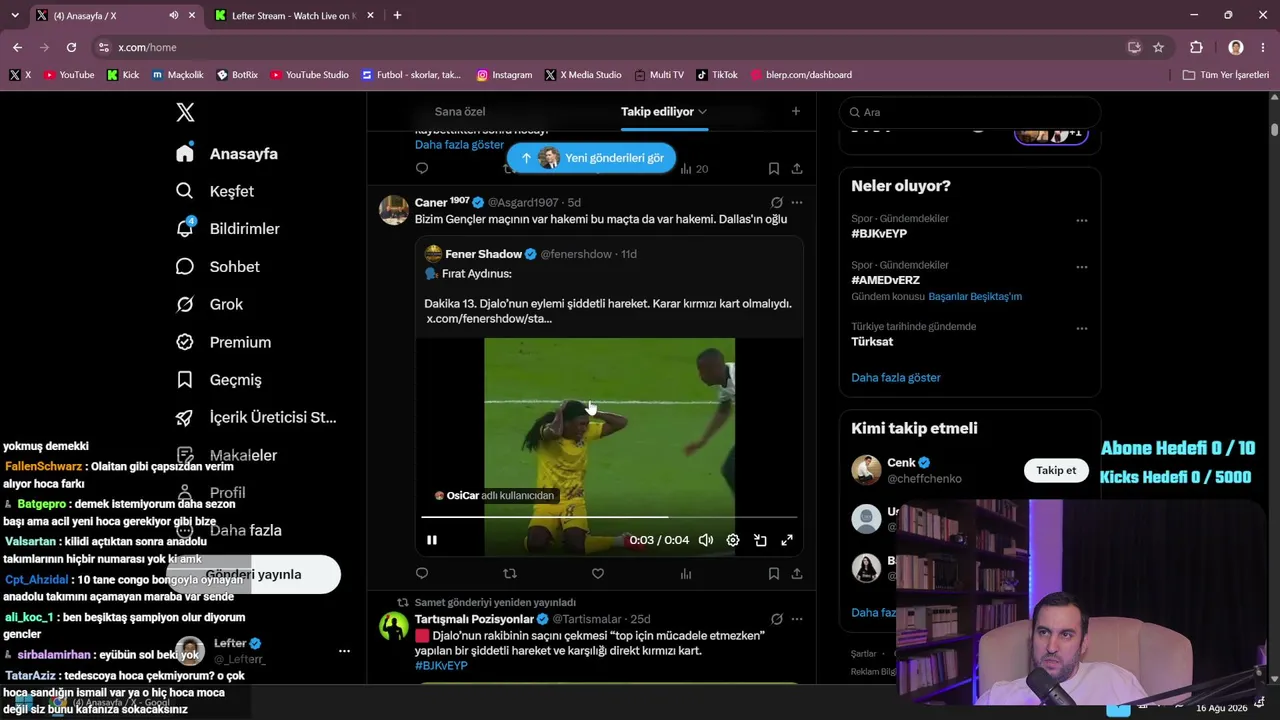The width and height of the screenshot is (1280, 720).
Task: Open more options on Caner's post
Action: (797, 202)
